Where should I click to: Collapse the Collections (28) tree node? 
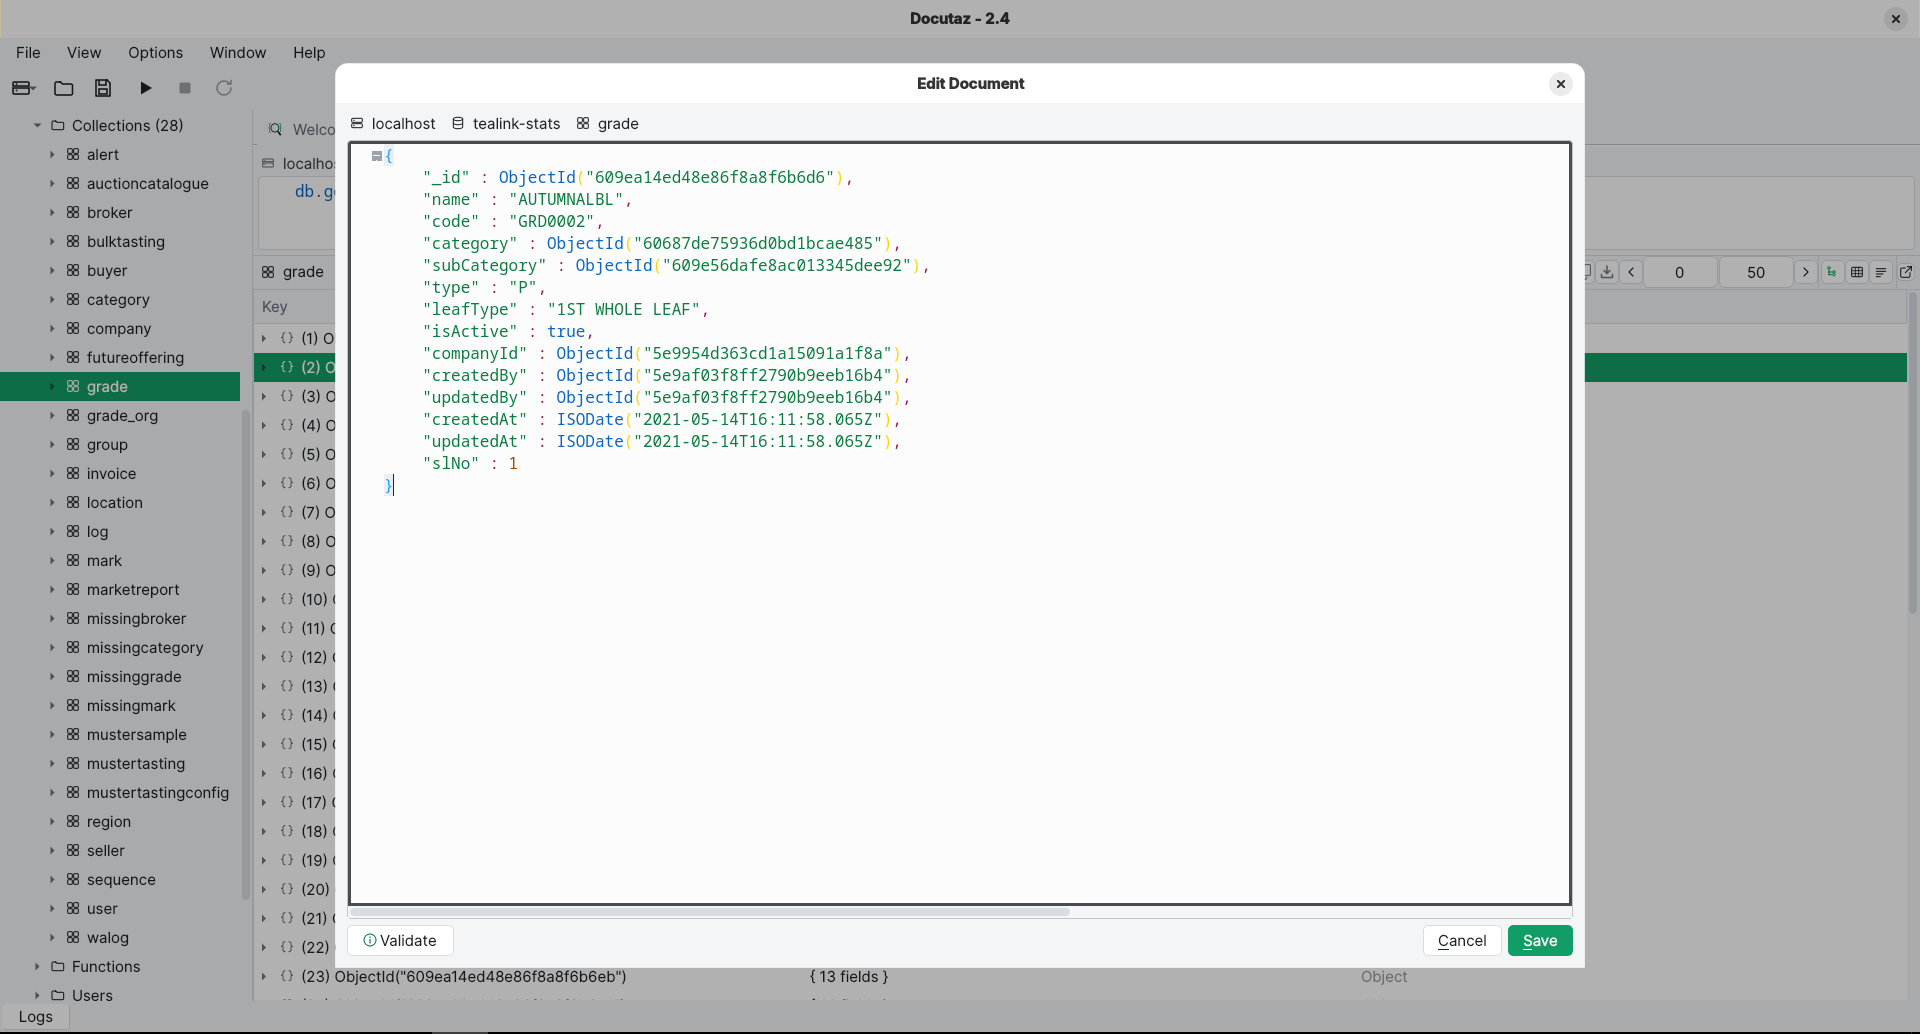[x=37, y=125]
